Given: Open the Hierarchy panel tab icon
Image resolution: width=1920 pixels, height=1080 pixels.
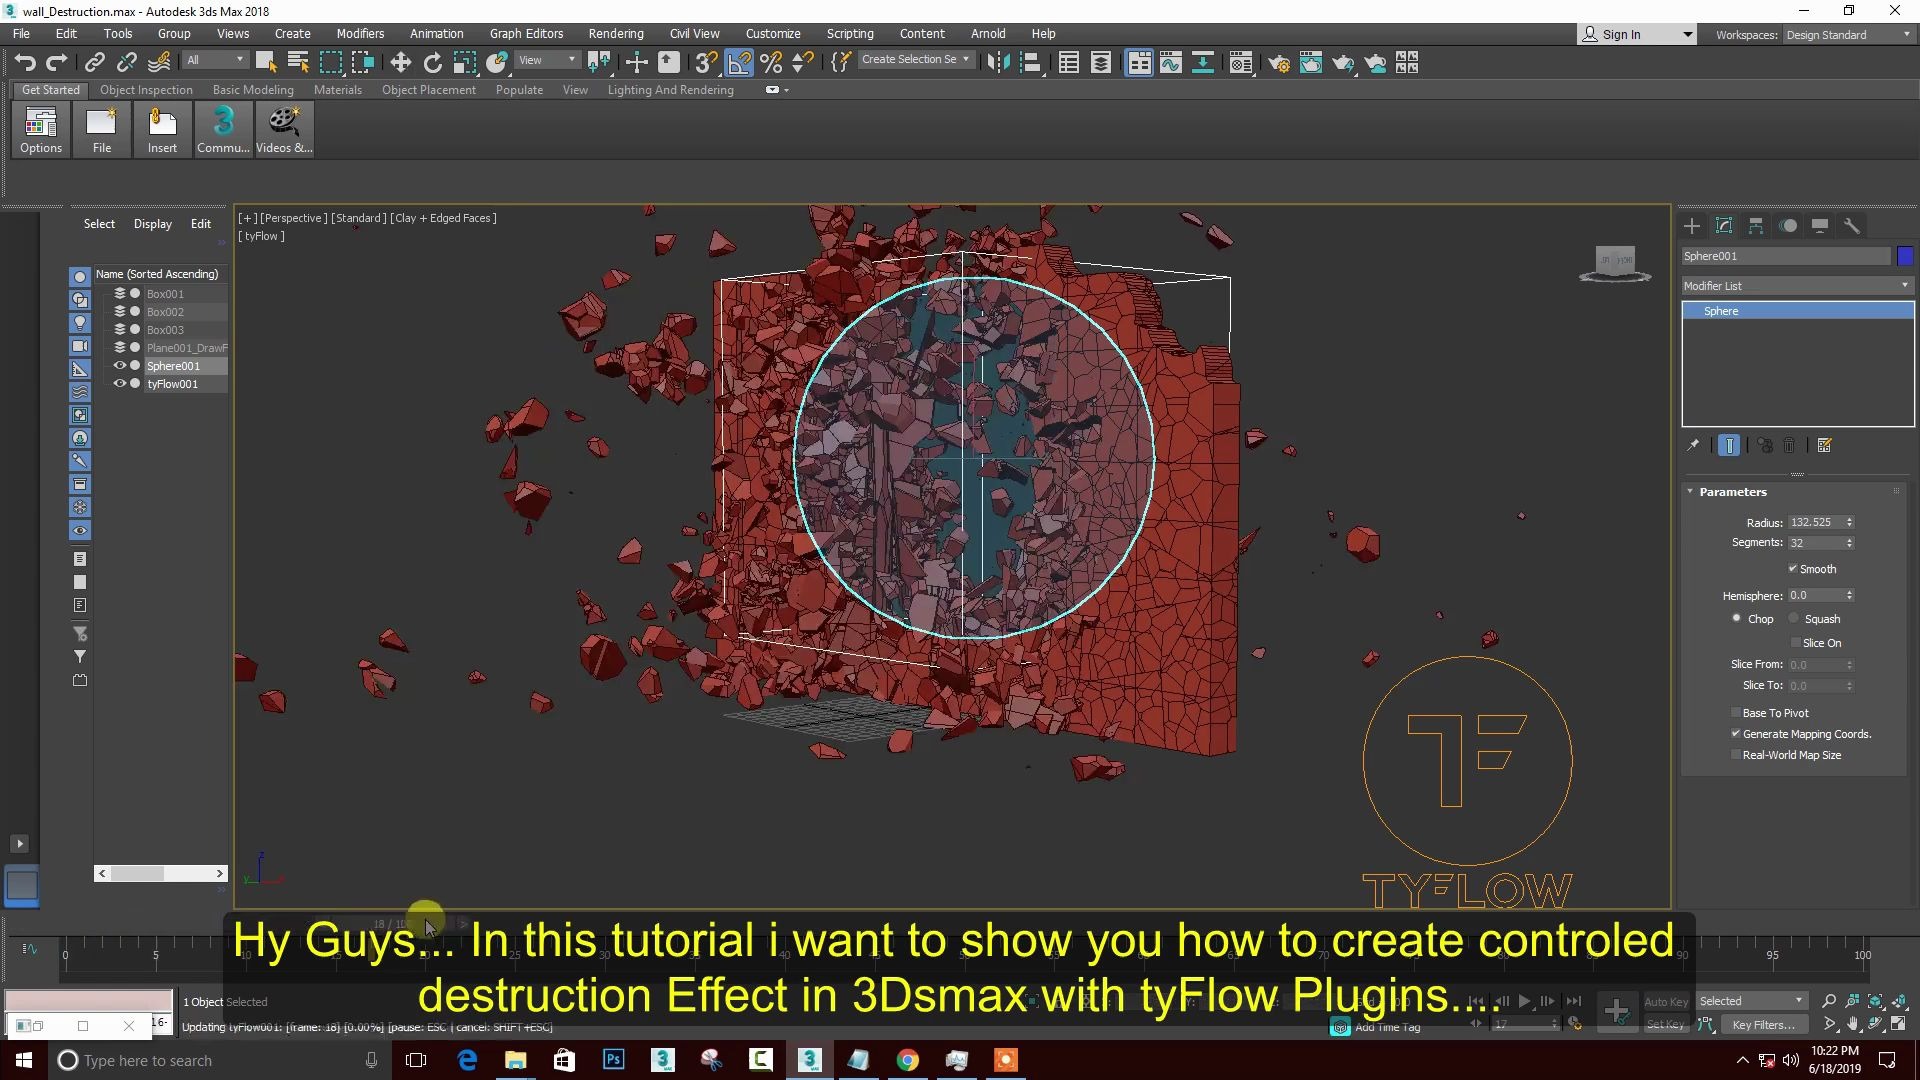Looking at the screenshot, I should (1756, 226).
